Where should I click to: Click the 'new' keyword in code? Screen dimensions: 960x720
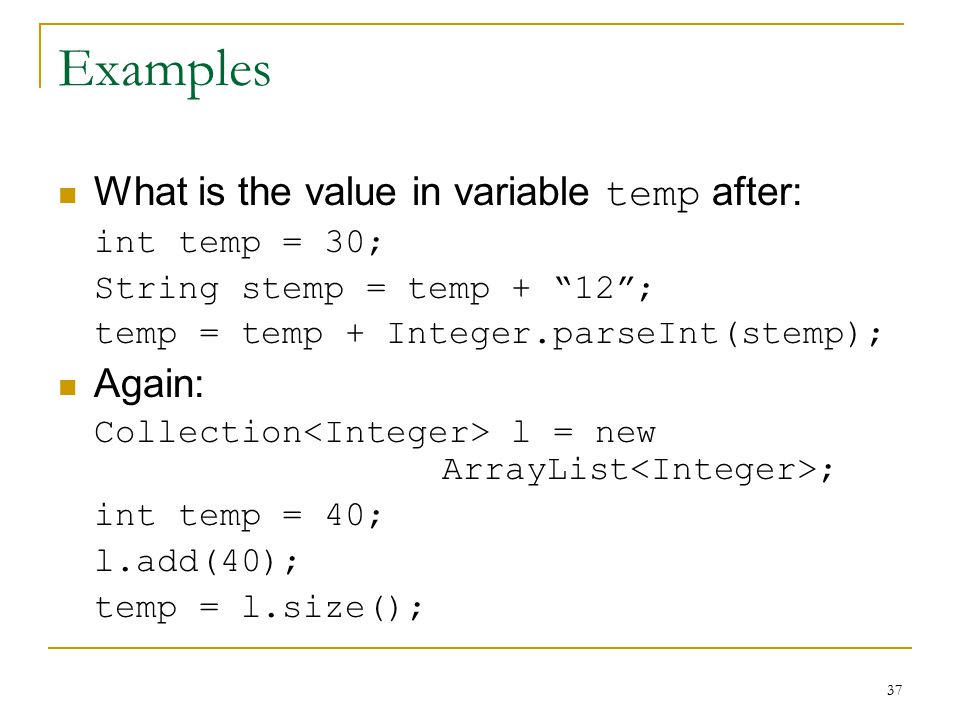[x=626, y=433]
